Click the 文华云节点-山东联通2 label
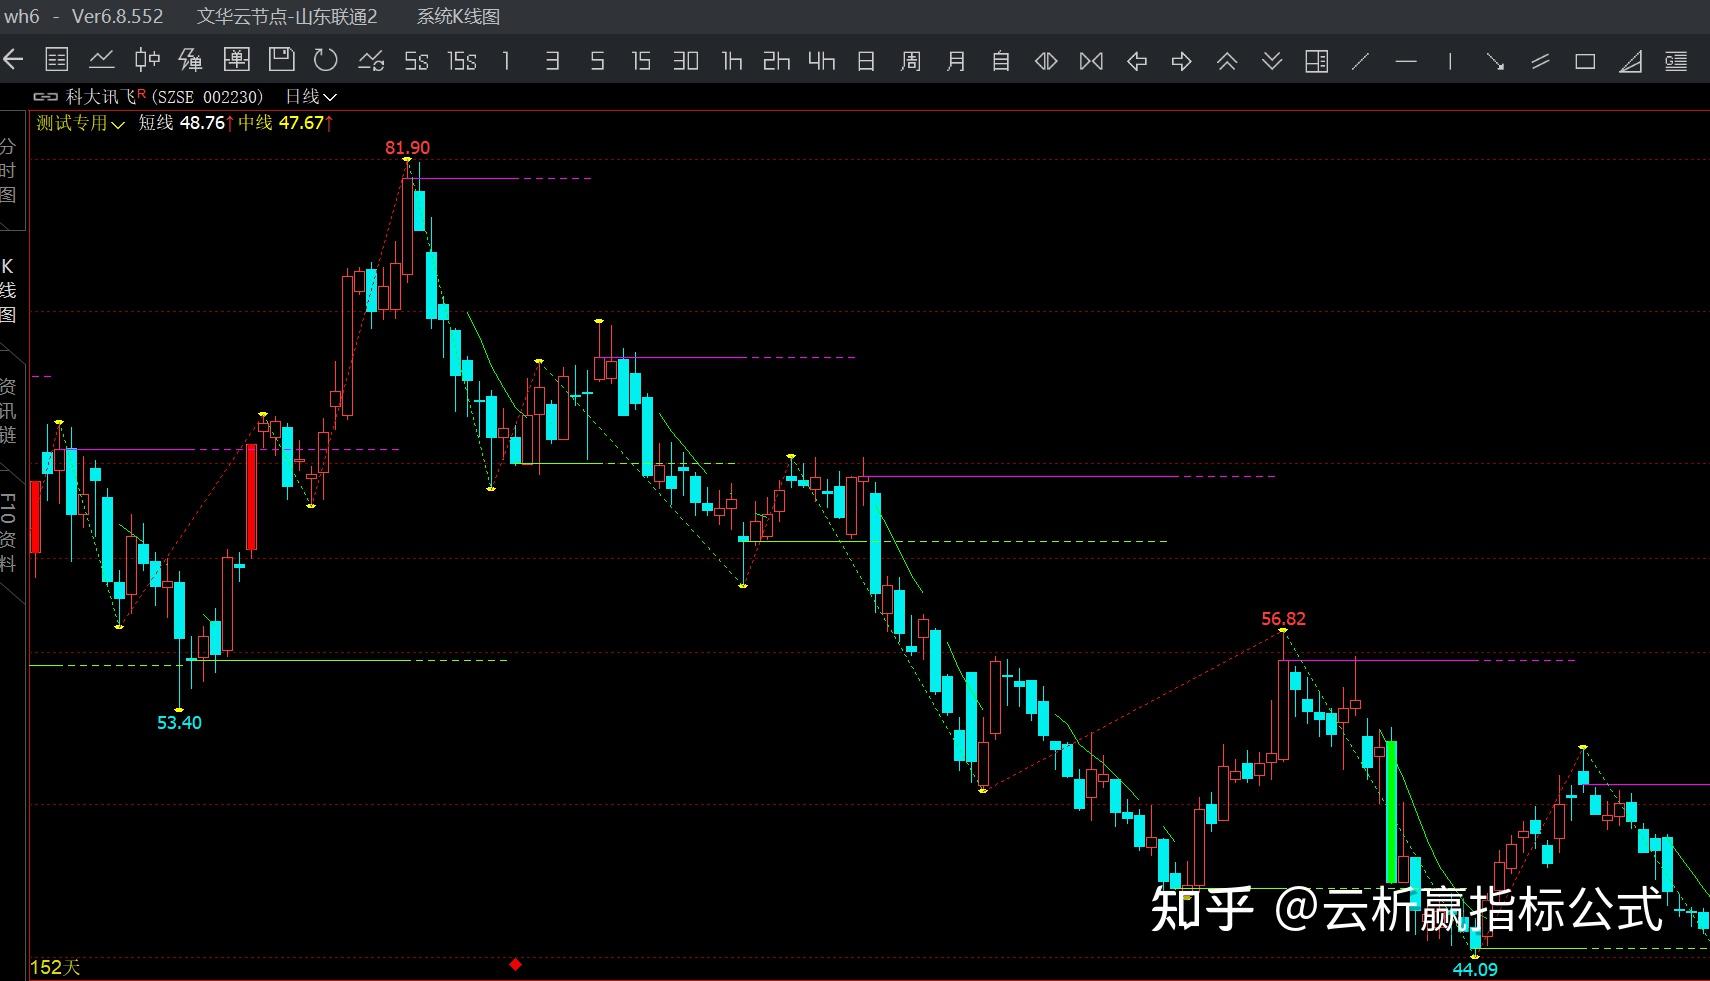 287,16
